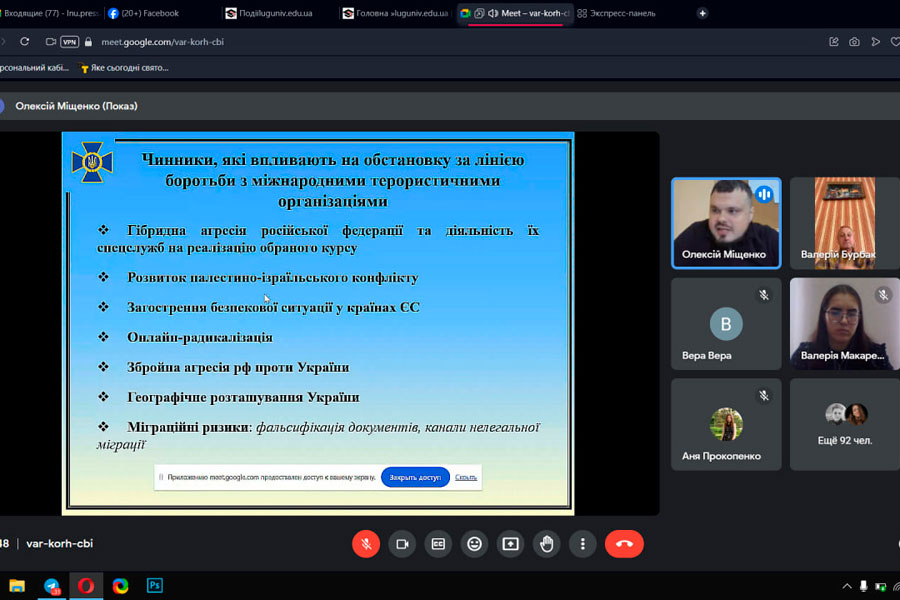The height and width of the screenshot is (600, 900).
Task: Click the microphone icon in system tray
Action: coord(863,586)
